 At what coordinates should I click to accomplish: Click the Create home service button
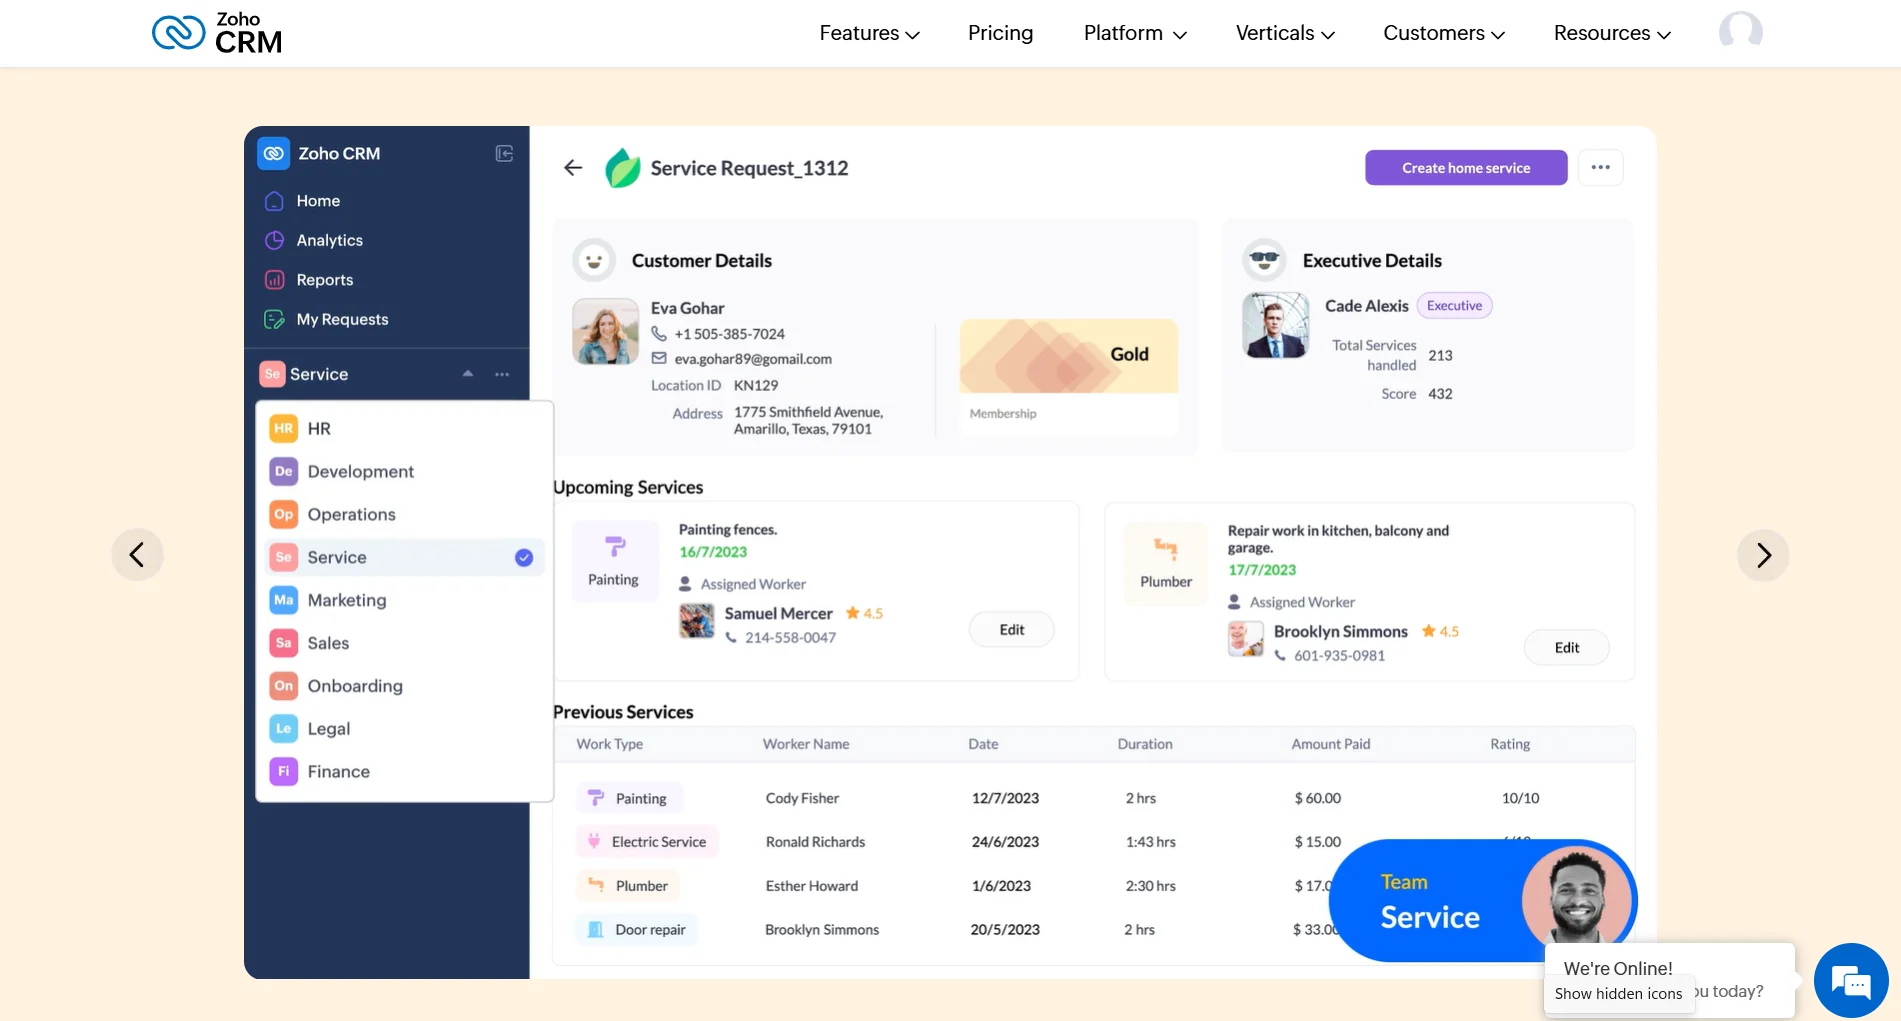coord(1465,167)
